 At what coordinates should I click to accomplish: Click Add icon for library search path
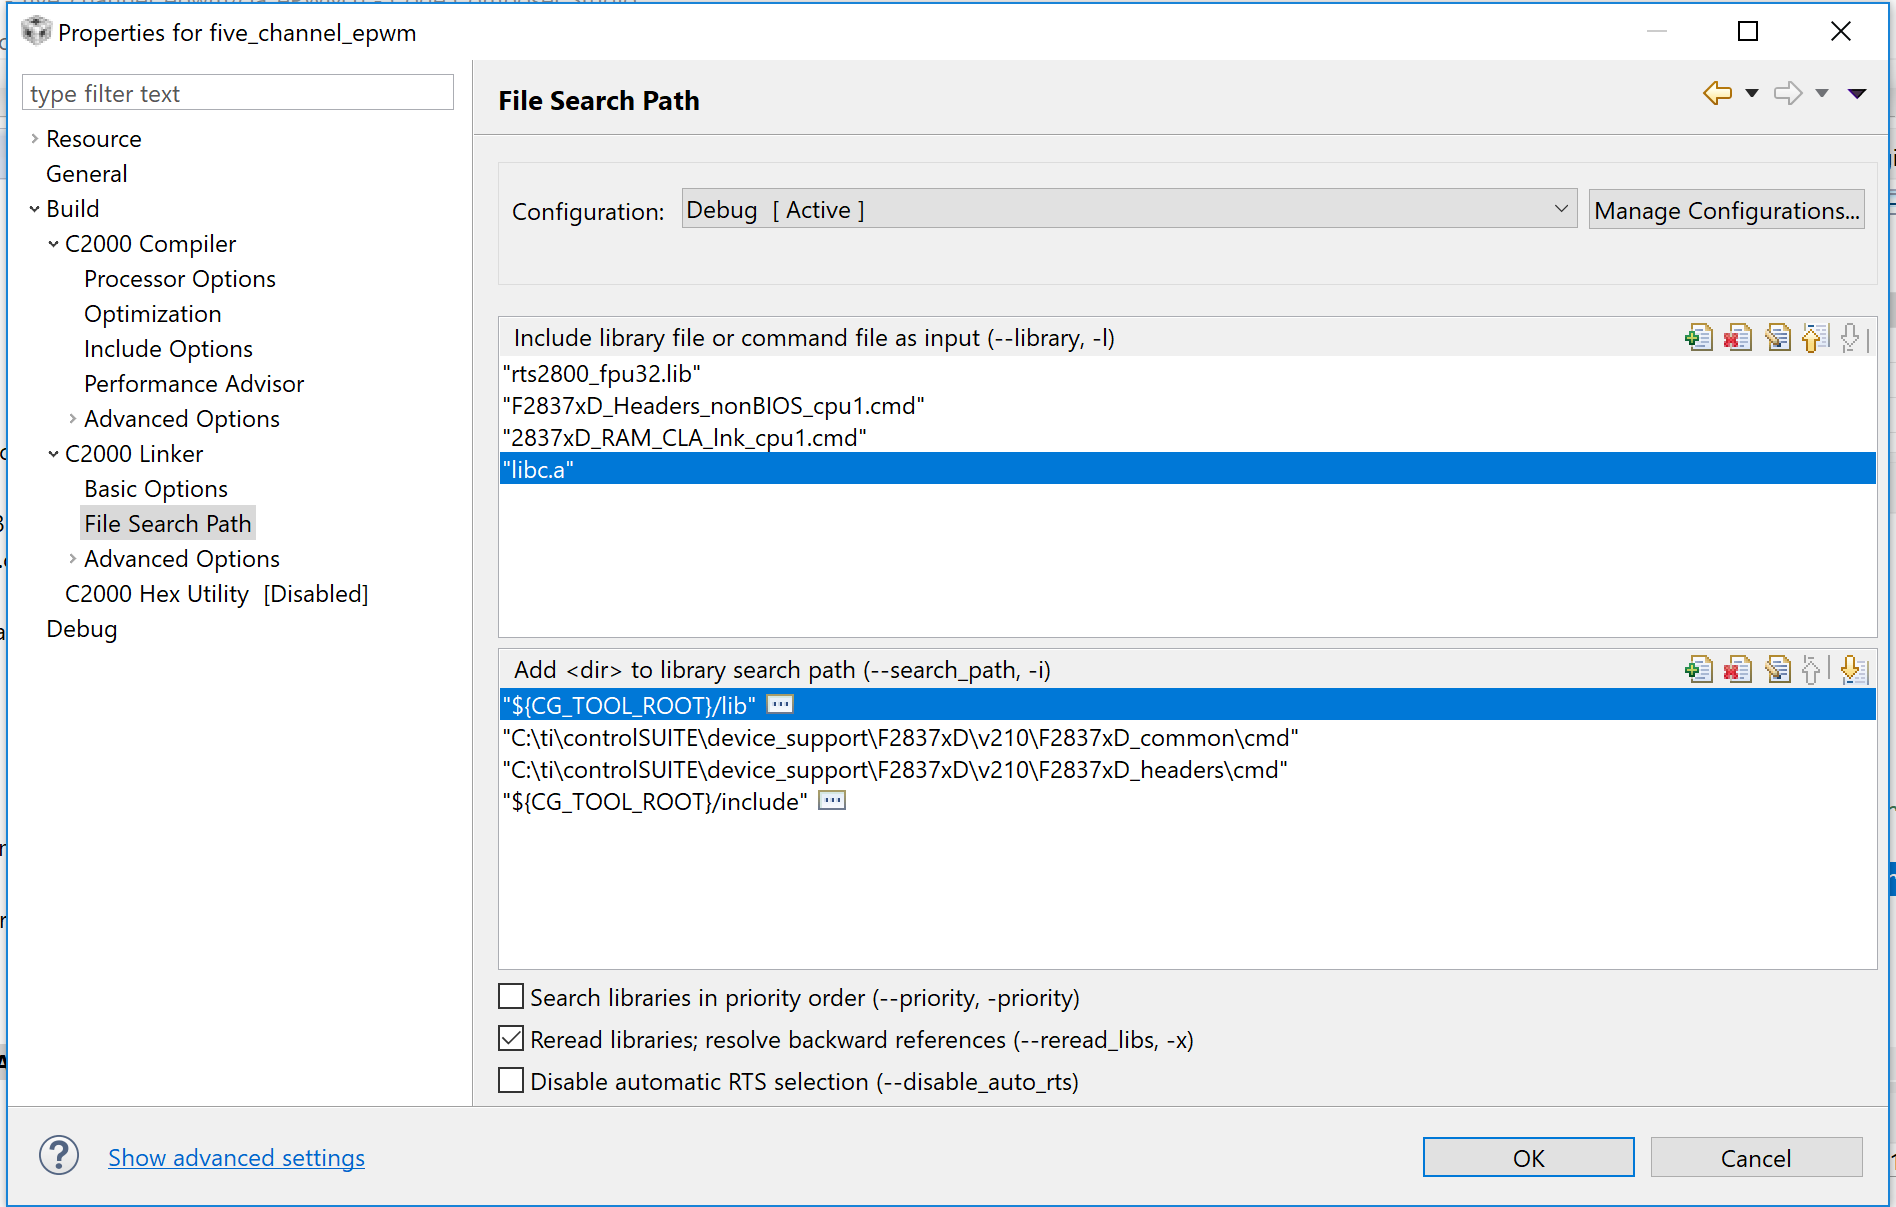click(1698, 670)
